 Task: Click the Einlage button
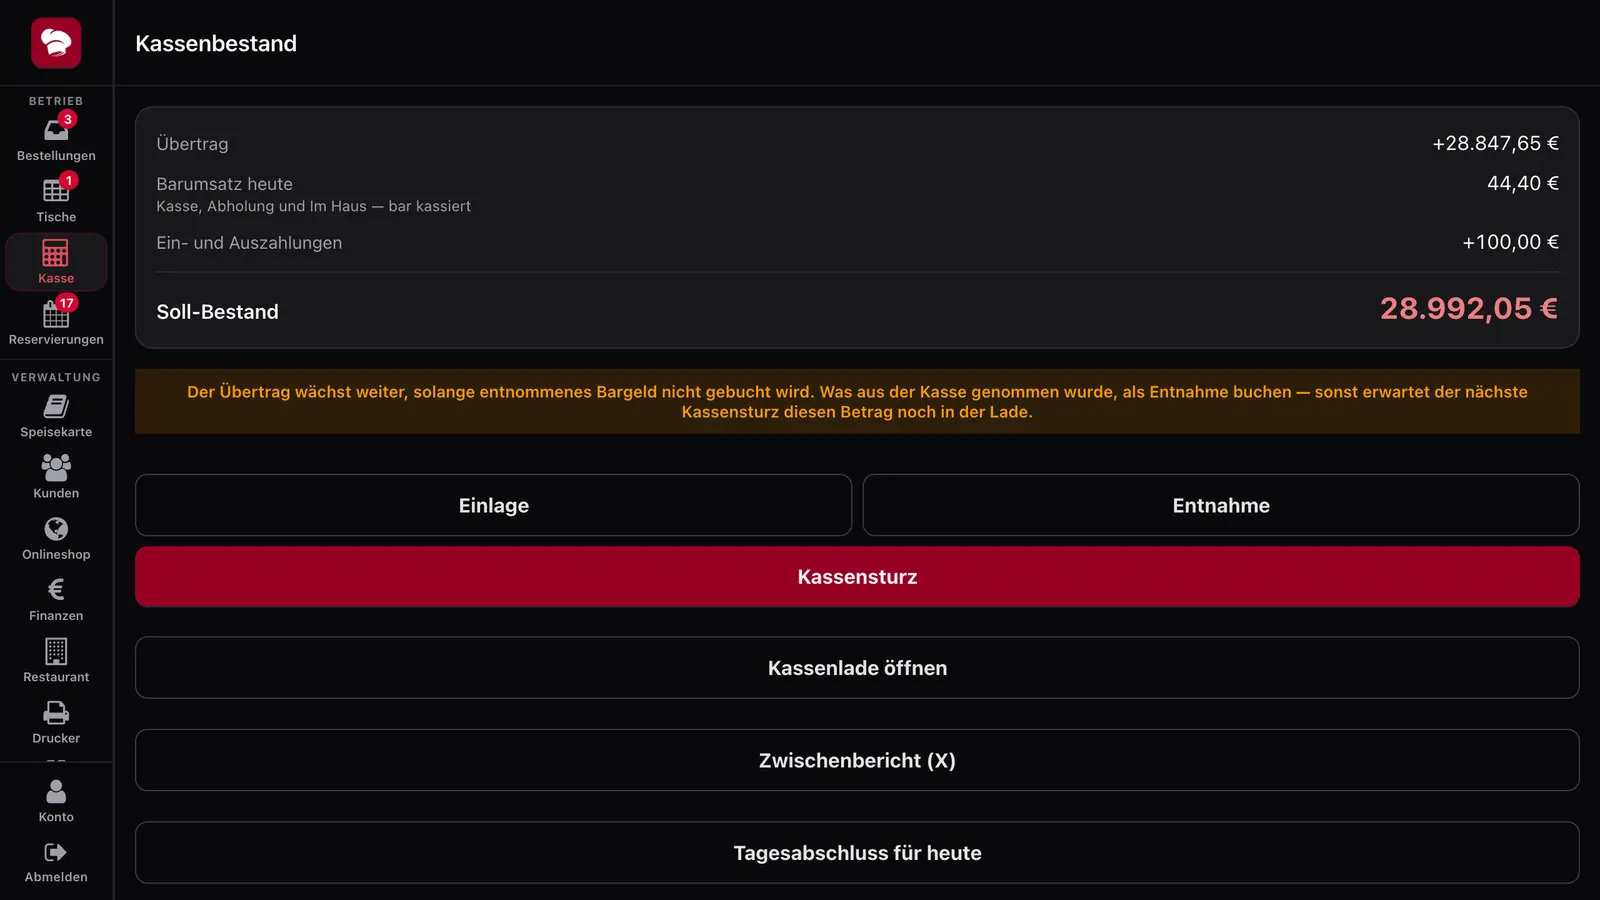coord(493,505)
